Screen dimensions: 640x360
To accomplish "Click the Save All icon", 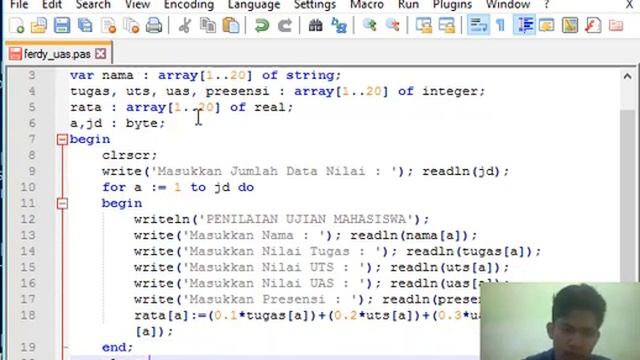I will coord(85,25).
